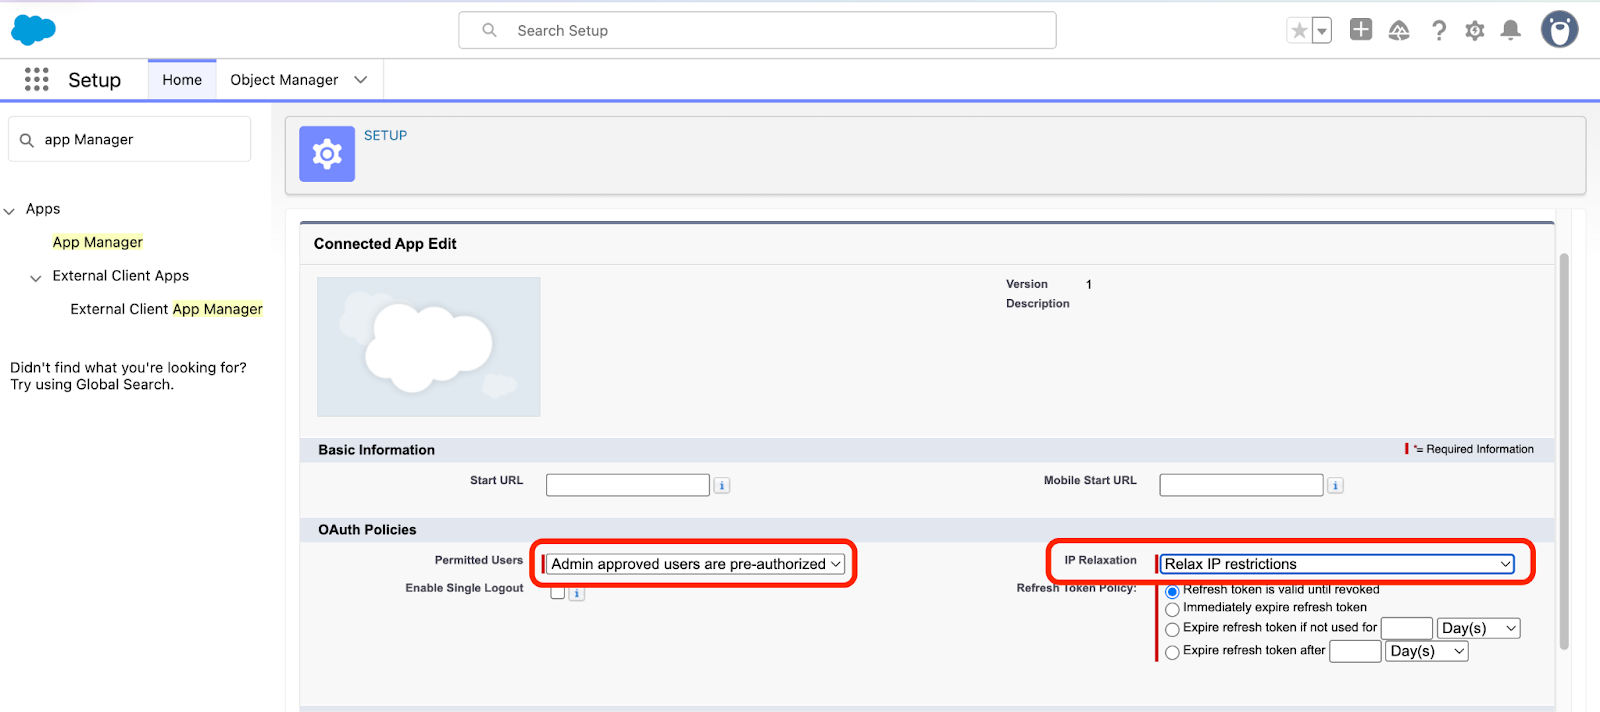Click info icon next to Start URL
Viewport: 1600px width, 712px height.
[722, 486]
